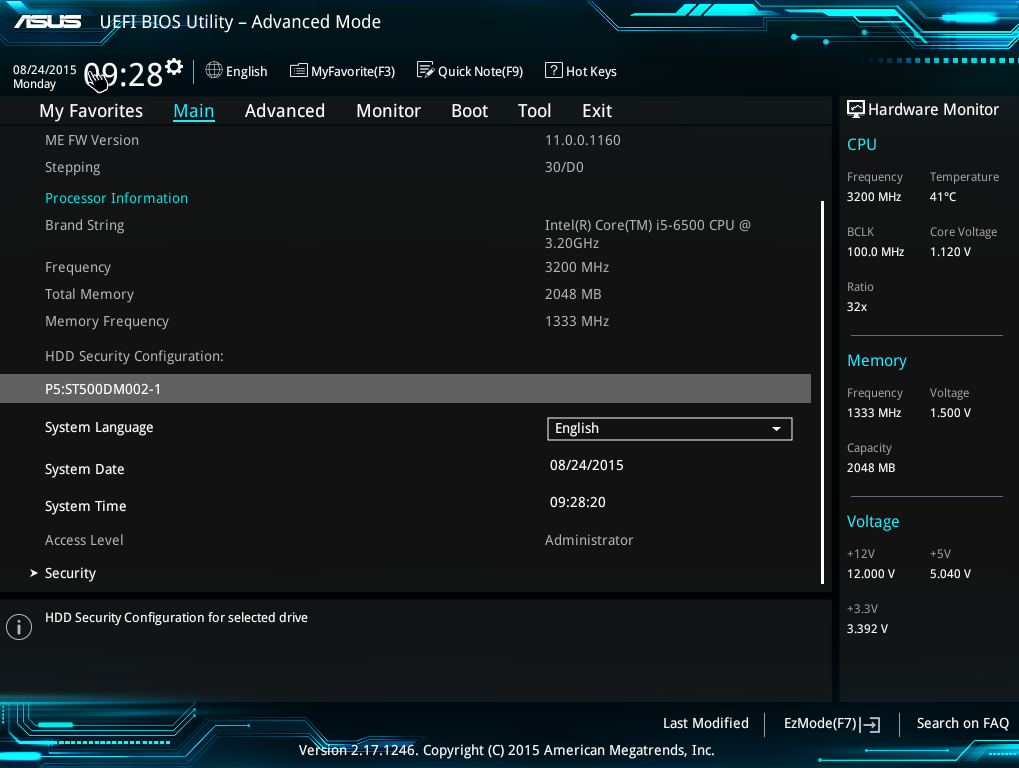Screen dimensions: 1019x768
Task: Click the EzMode exit arrow icon
Action: (x=870, y=724)
